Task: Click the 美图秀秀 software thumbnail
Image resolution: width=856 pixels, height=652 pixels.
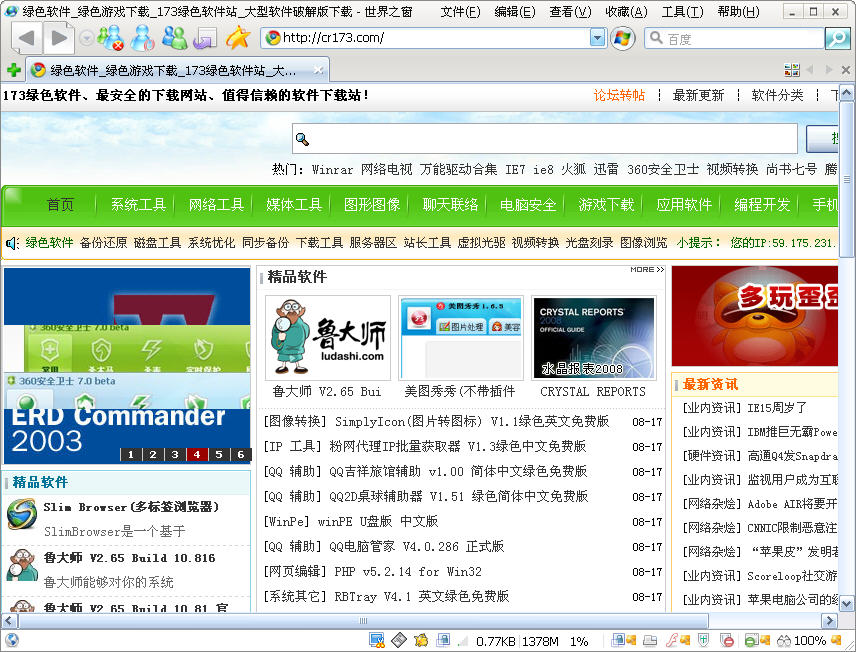Action: pos(461,337)
